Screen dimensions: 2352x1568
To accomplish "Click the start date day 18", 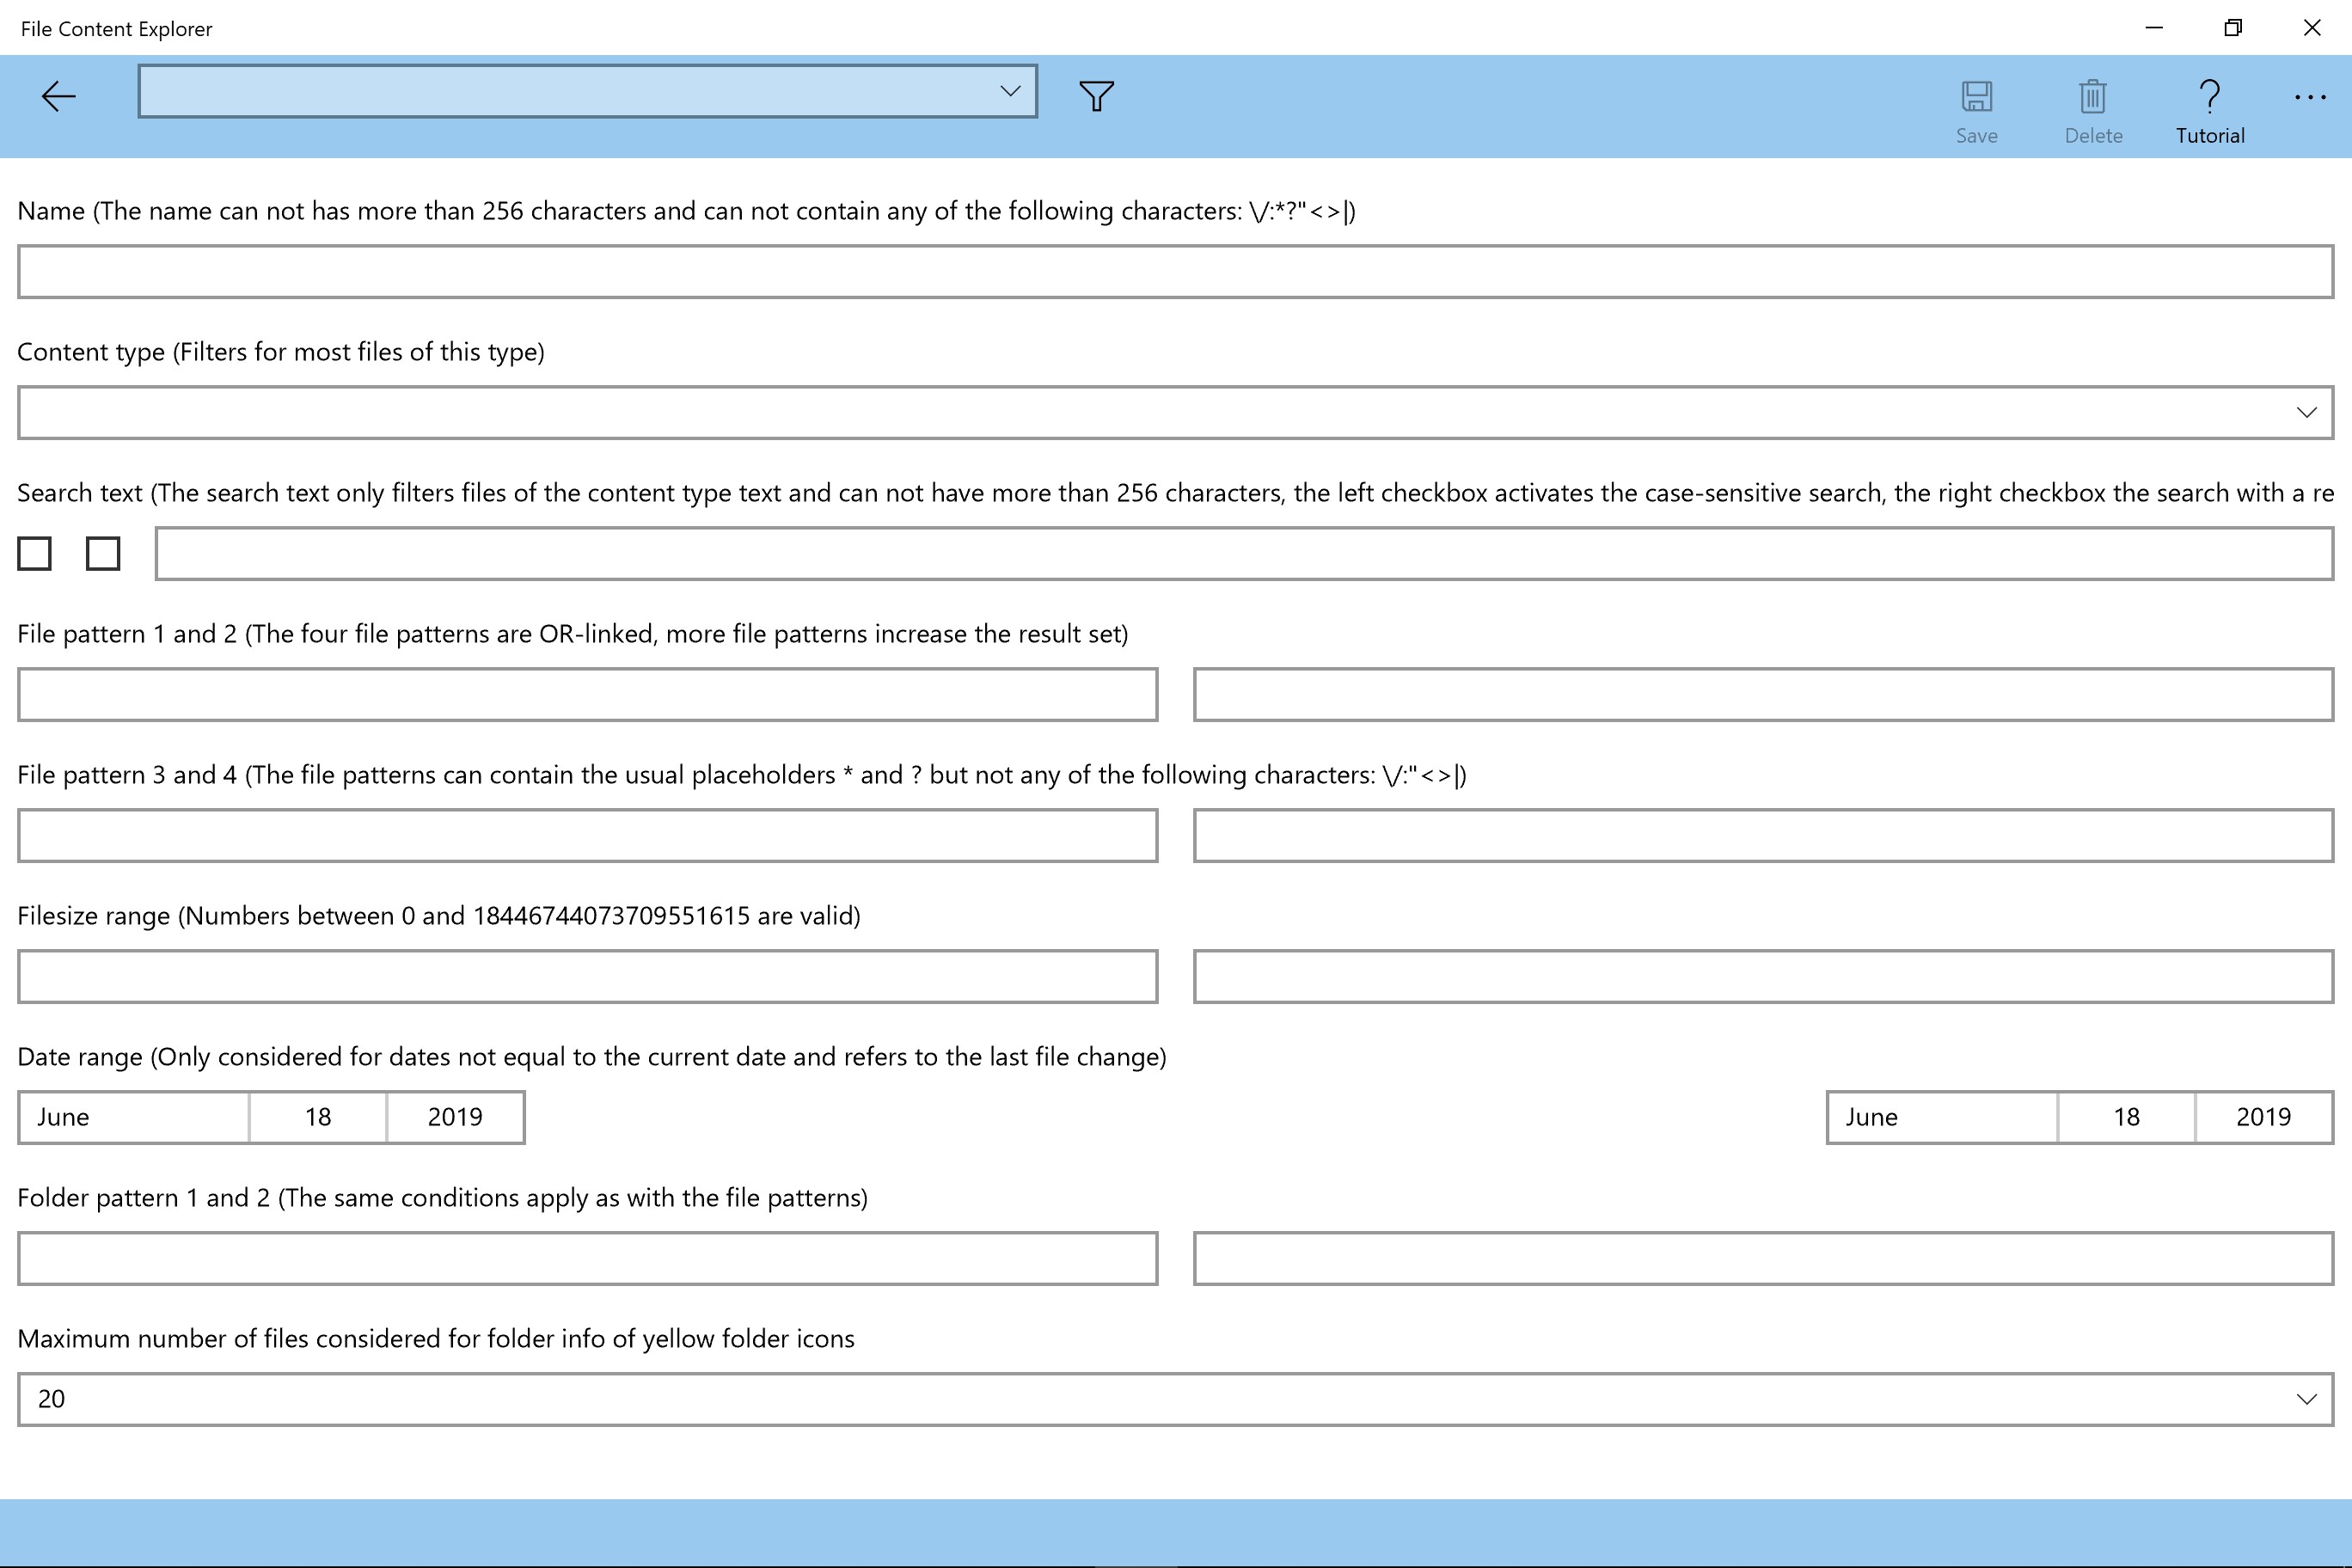I will [x=318, y=1117].
